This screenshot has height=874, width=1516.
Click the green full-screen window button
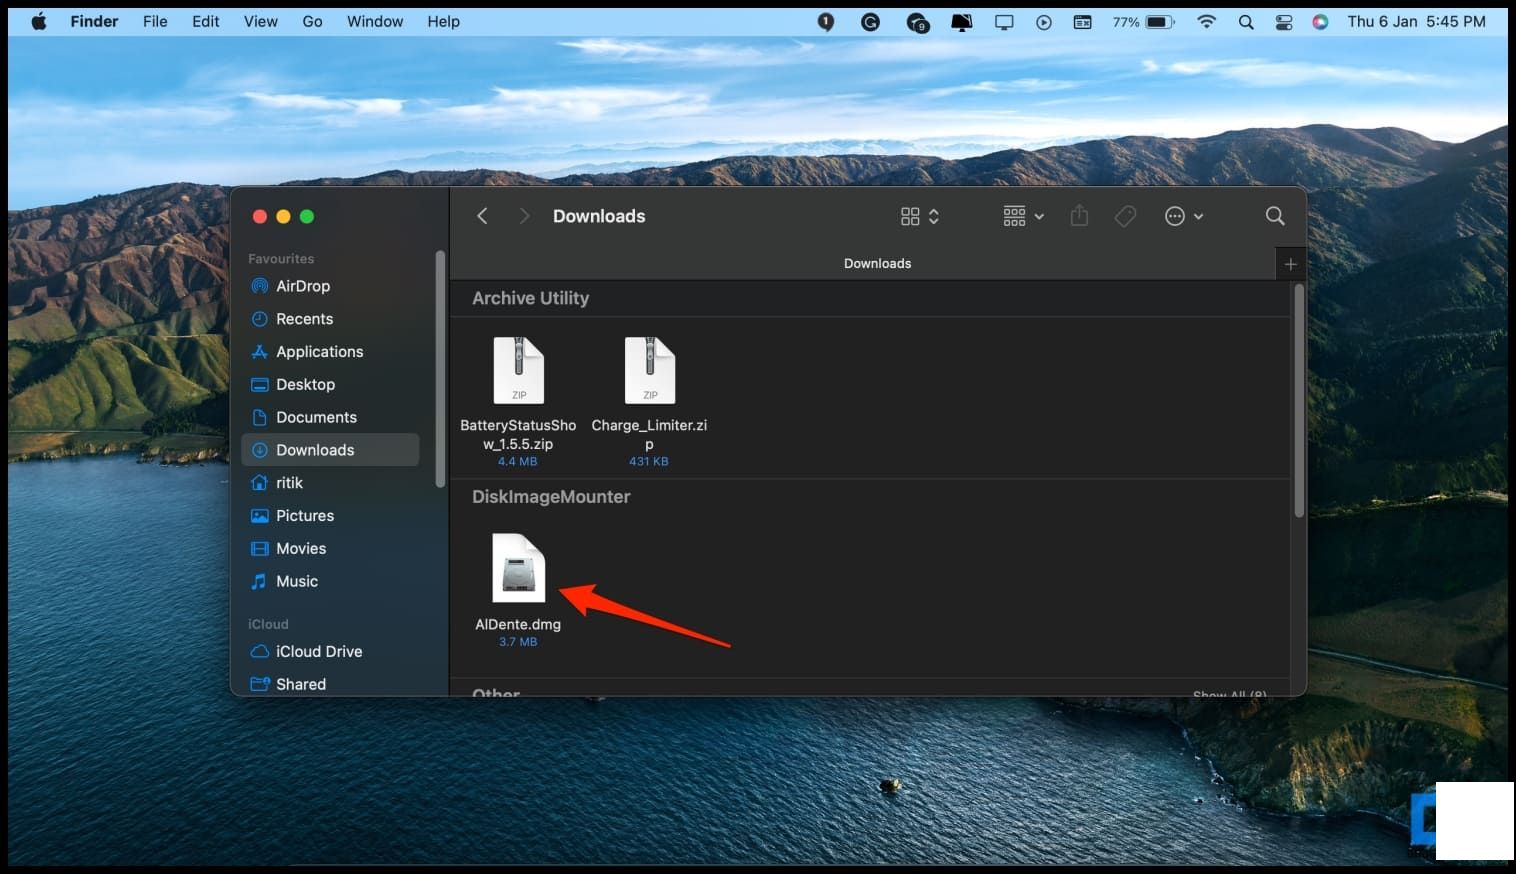[307, 216]
